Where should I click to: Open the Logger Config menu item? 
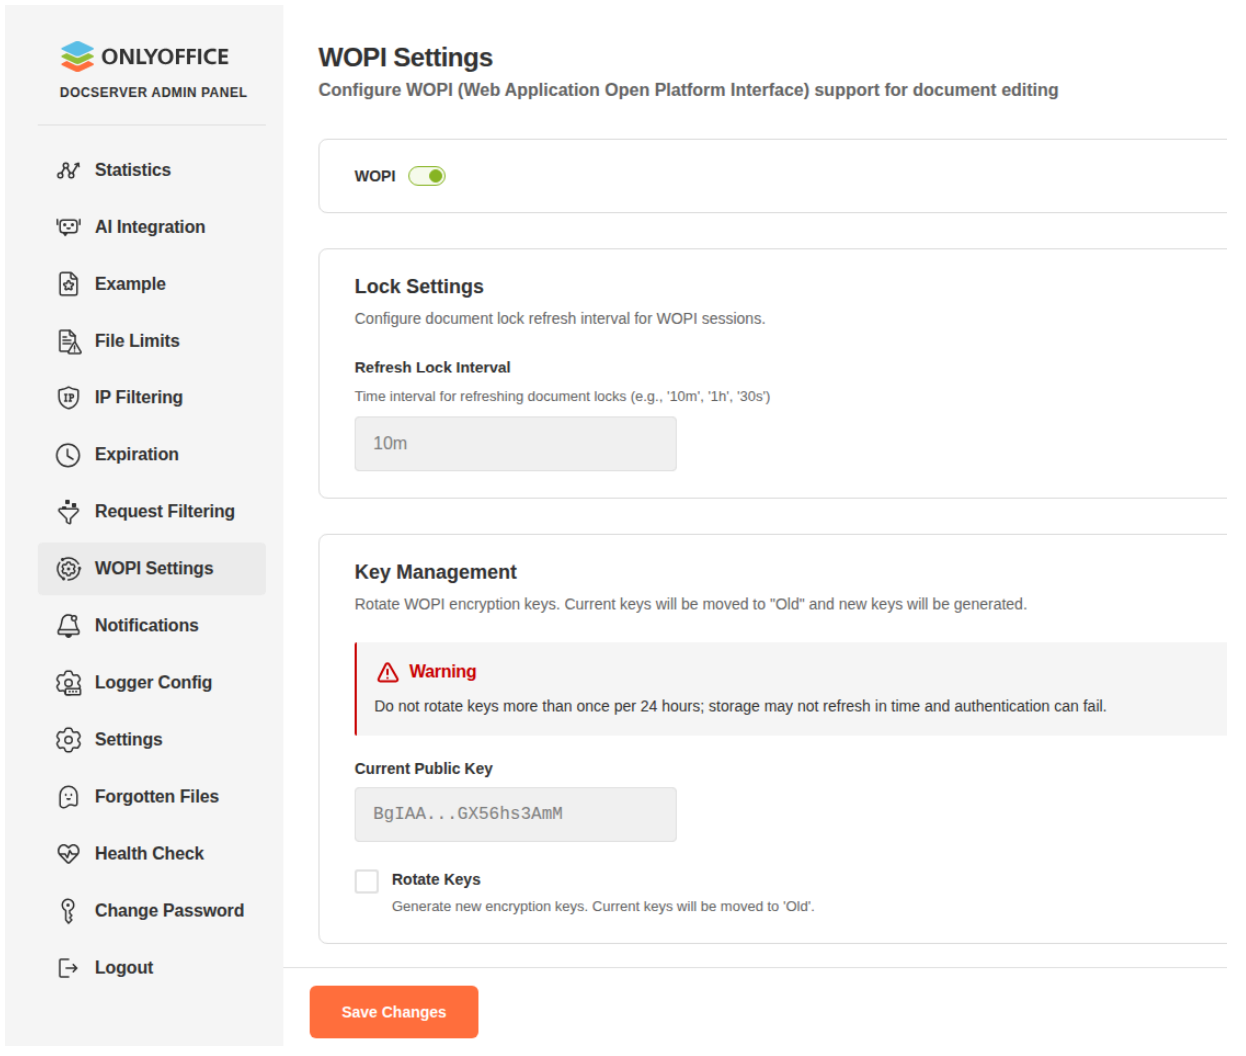point(153,683)
